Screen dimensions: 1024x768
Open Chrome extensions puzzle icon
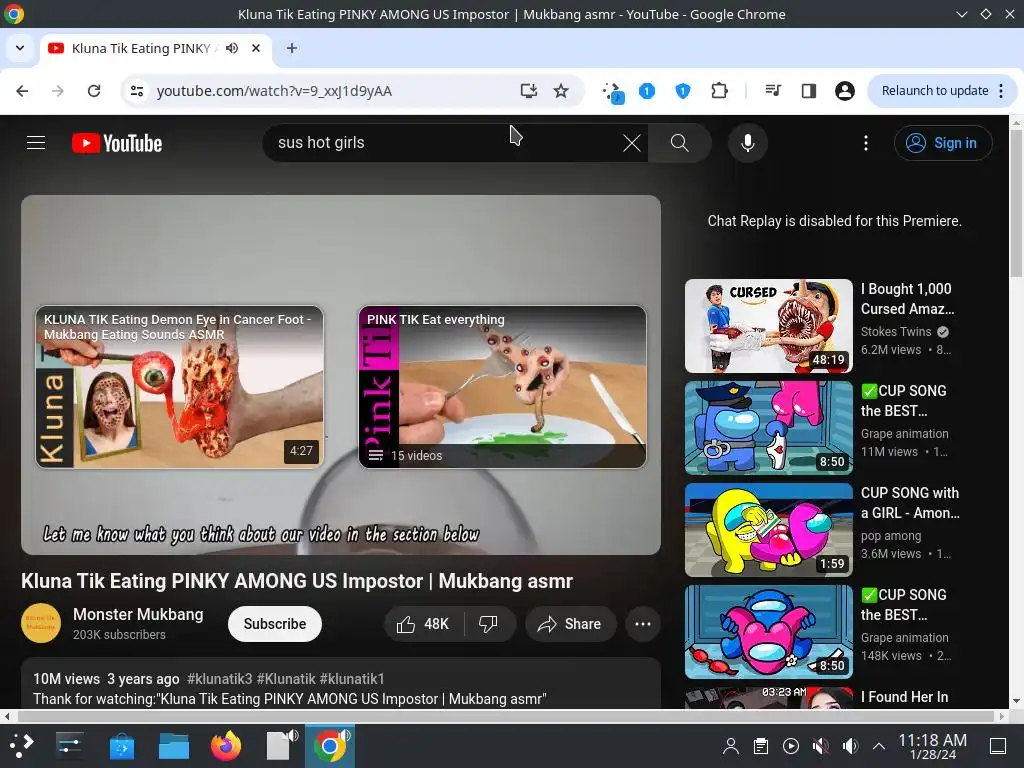tap(719, 91)
